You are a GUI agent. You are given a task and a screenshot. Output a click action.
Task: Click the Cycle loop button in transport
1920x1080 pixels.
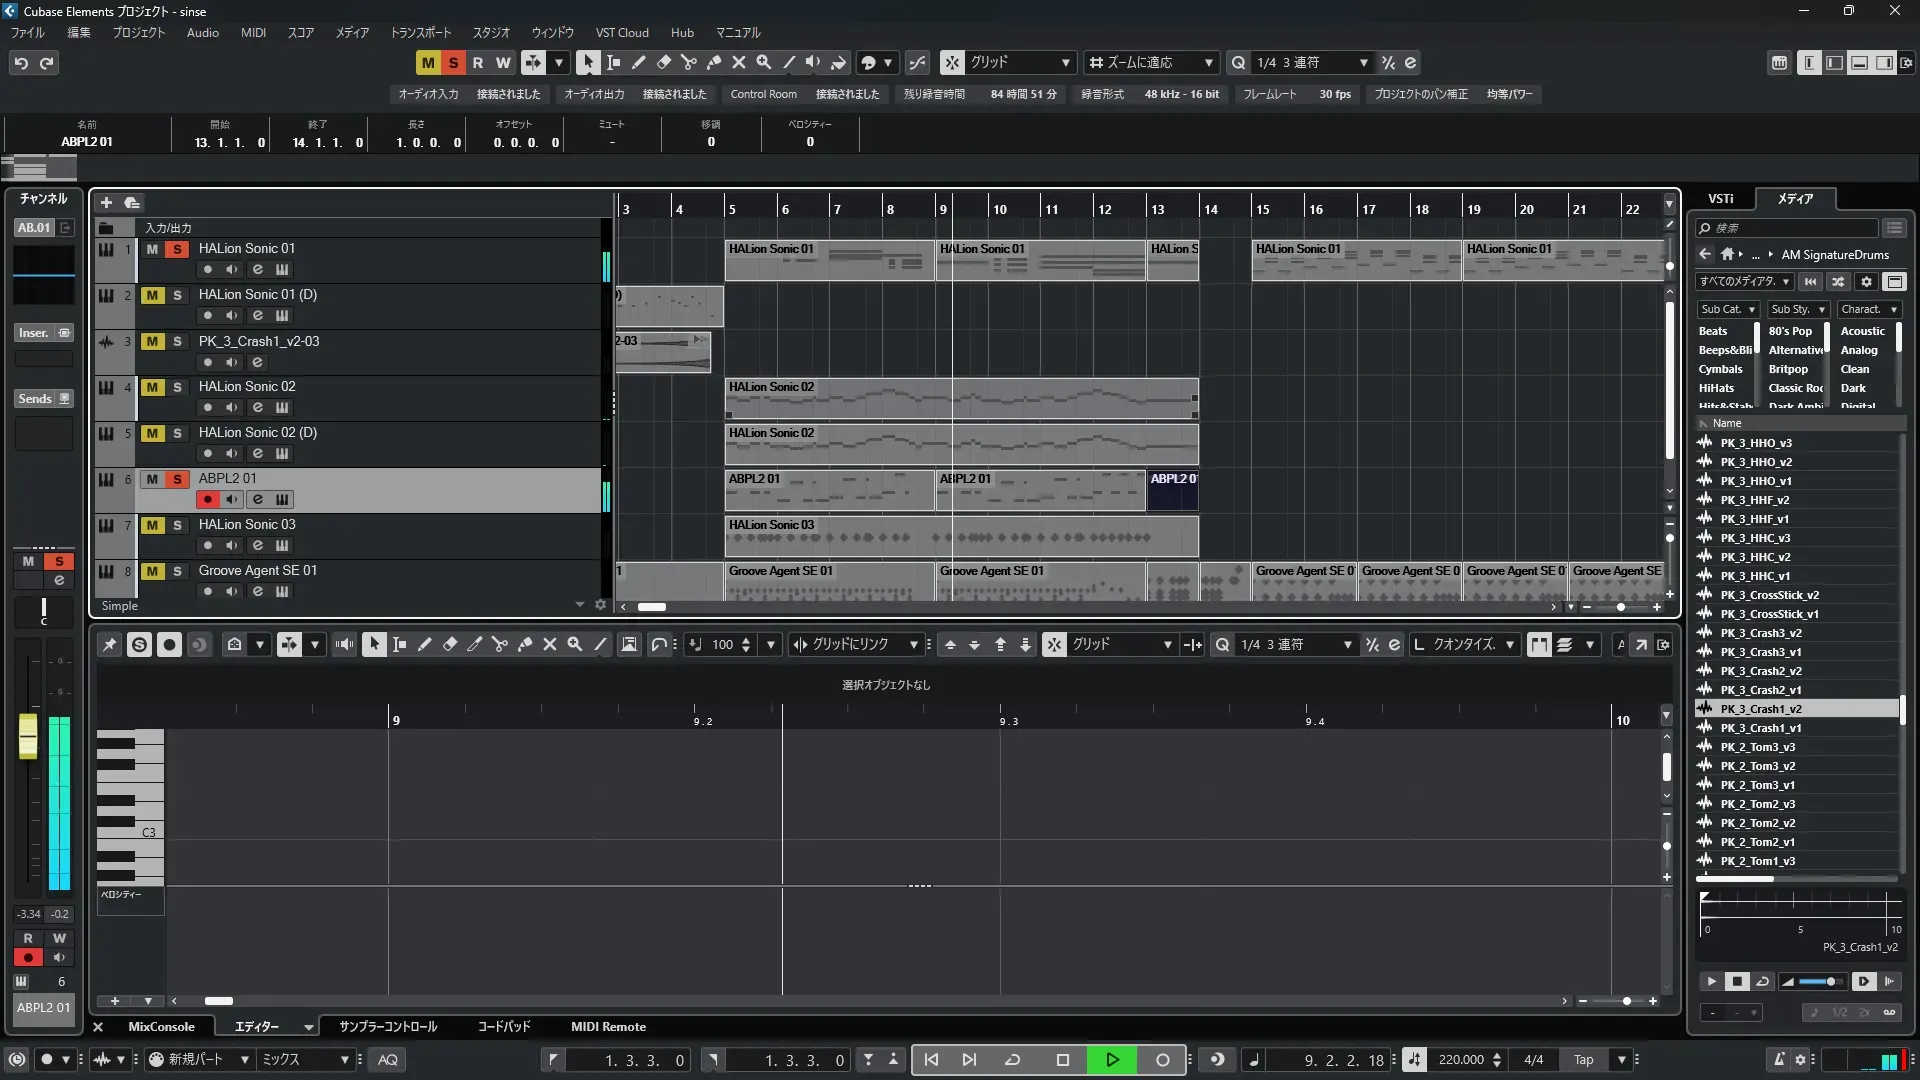click(1012, 1060)
